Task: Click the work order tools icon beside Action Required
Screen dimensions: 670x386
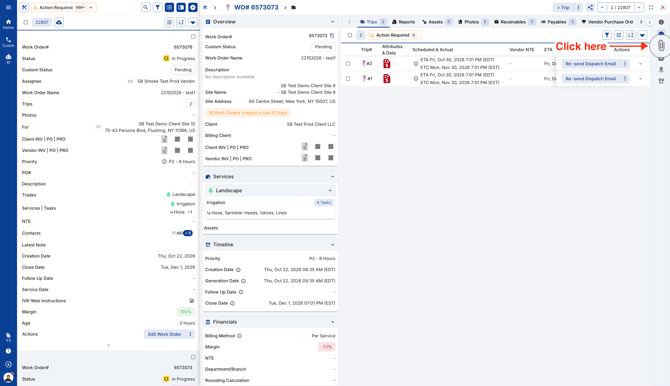Action: pos(24,7)
